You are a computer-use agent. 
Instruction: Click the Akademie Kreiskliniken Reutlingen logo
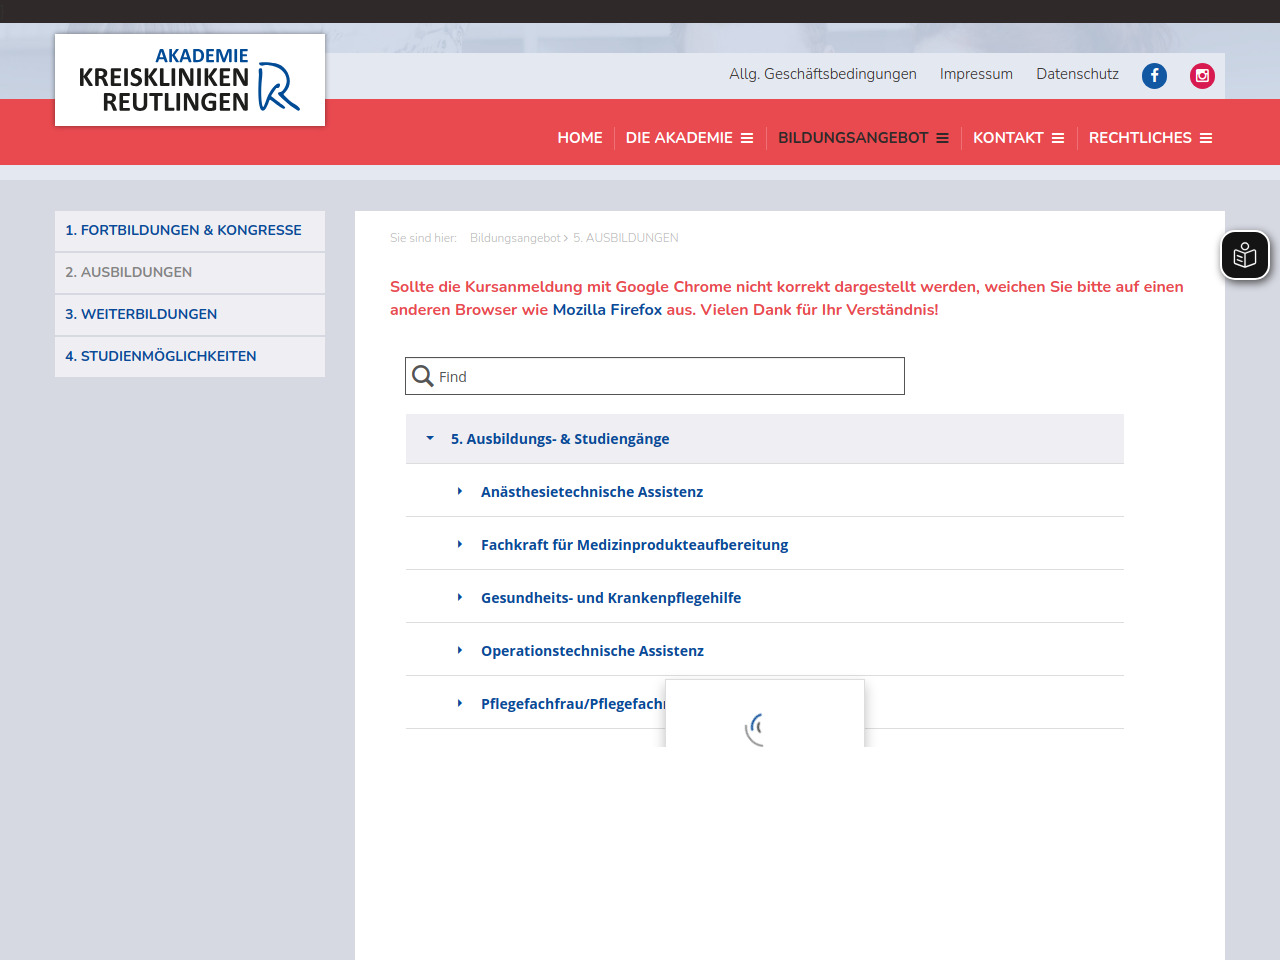(190, 80)
